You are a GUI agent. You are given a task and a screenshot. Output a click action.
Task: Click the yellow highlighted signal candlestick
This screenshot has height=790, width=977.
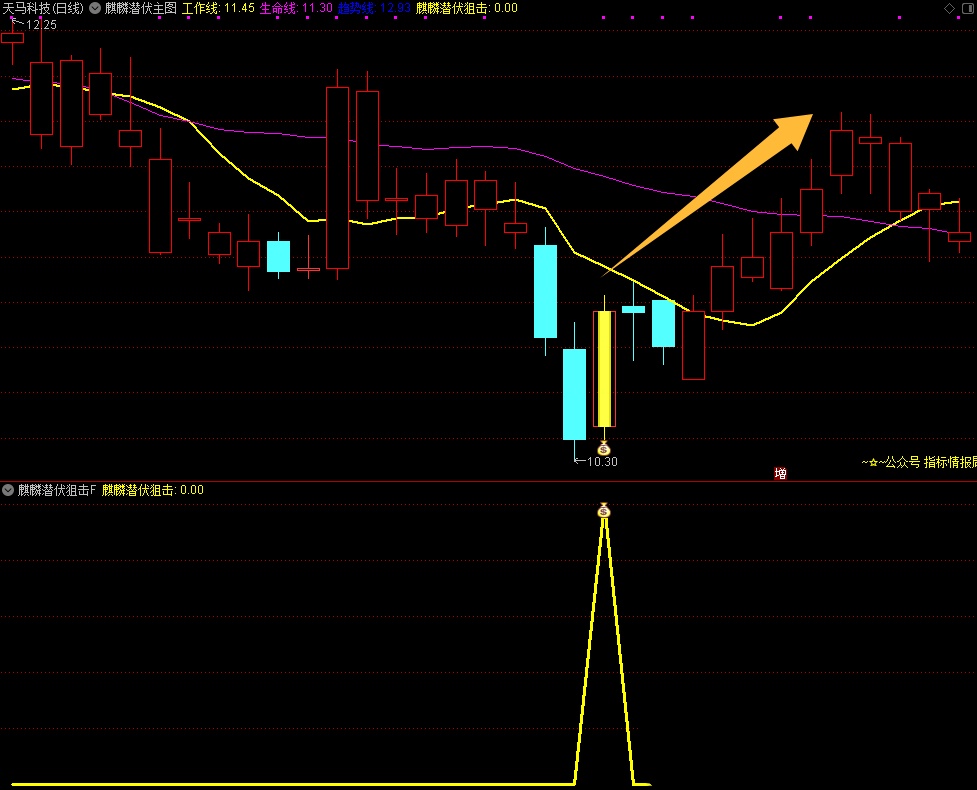[604, 368]
